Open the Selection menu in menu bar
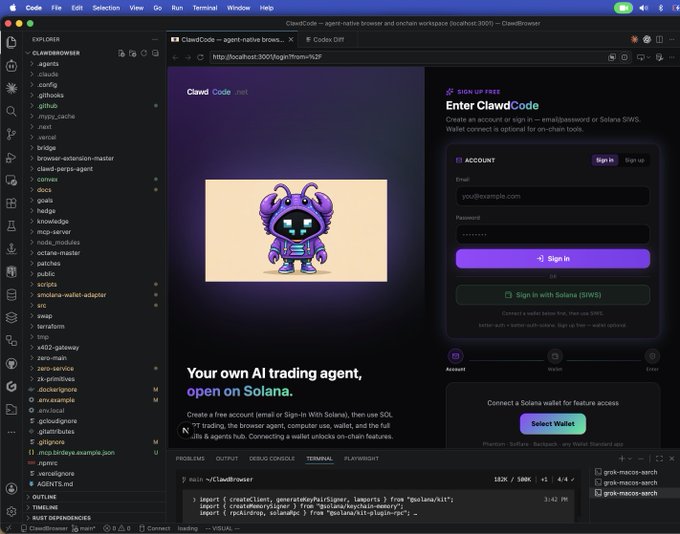680x534 pixels. click(106, 8)
